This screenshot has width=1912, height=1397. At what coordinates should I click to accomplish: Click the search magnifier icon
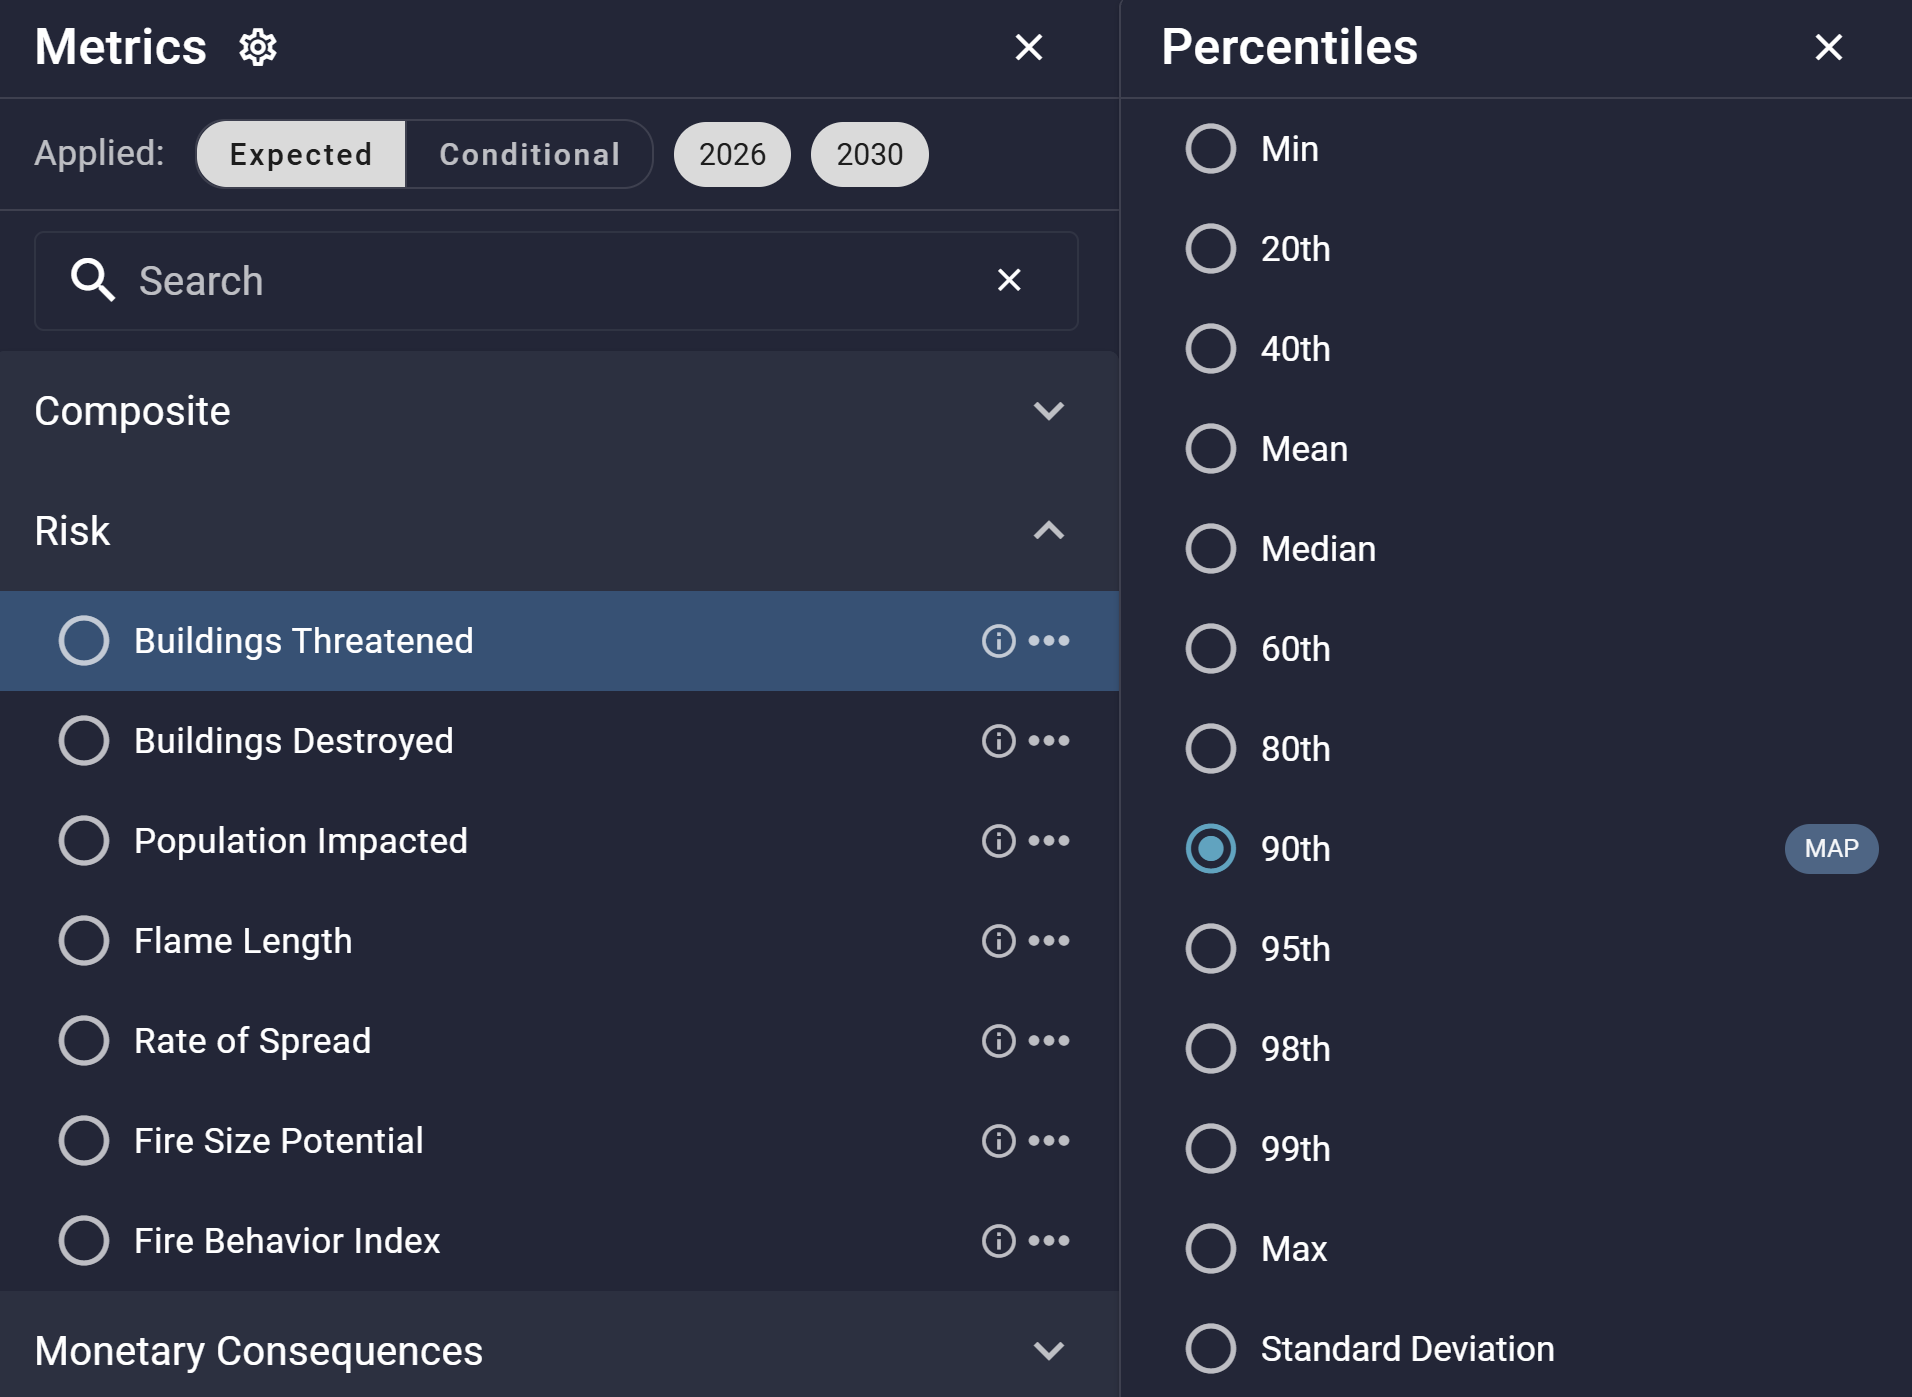(93, 280)
